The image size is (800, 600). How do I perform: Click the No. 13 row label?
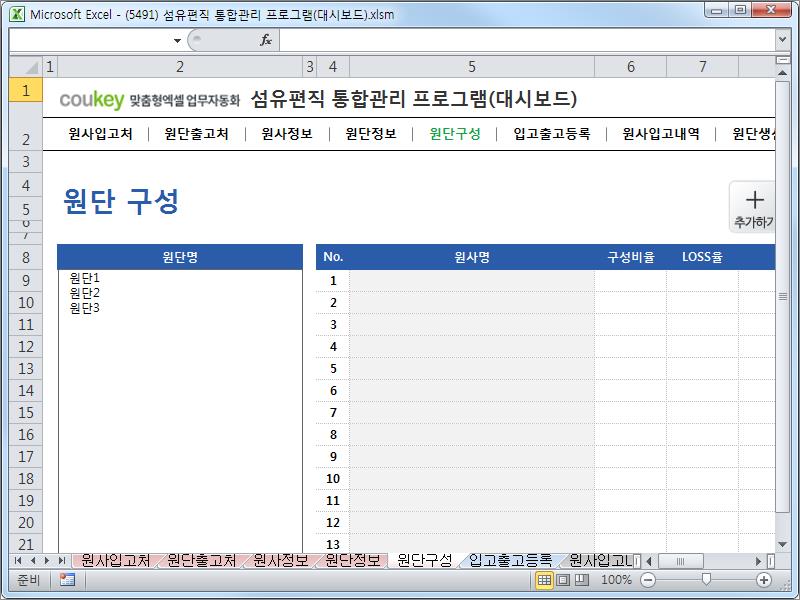333,544
